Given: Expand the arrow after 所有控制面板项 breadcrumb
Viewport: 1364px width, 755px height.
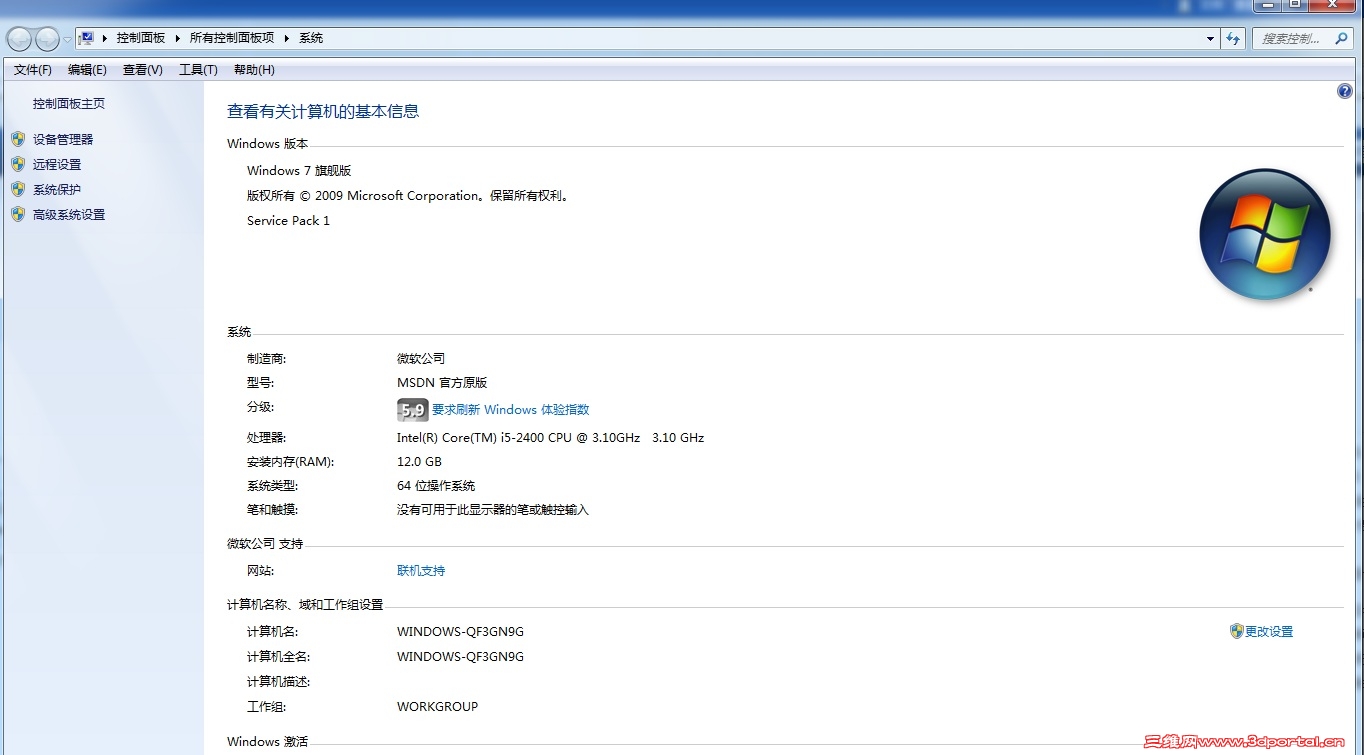Looking at the screenshot, I should click(x=287, y=38).
